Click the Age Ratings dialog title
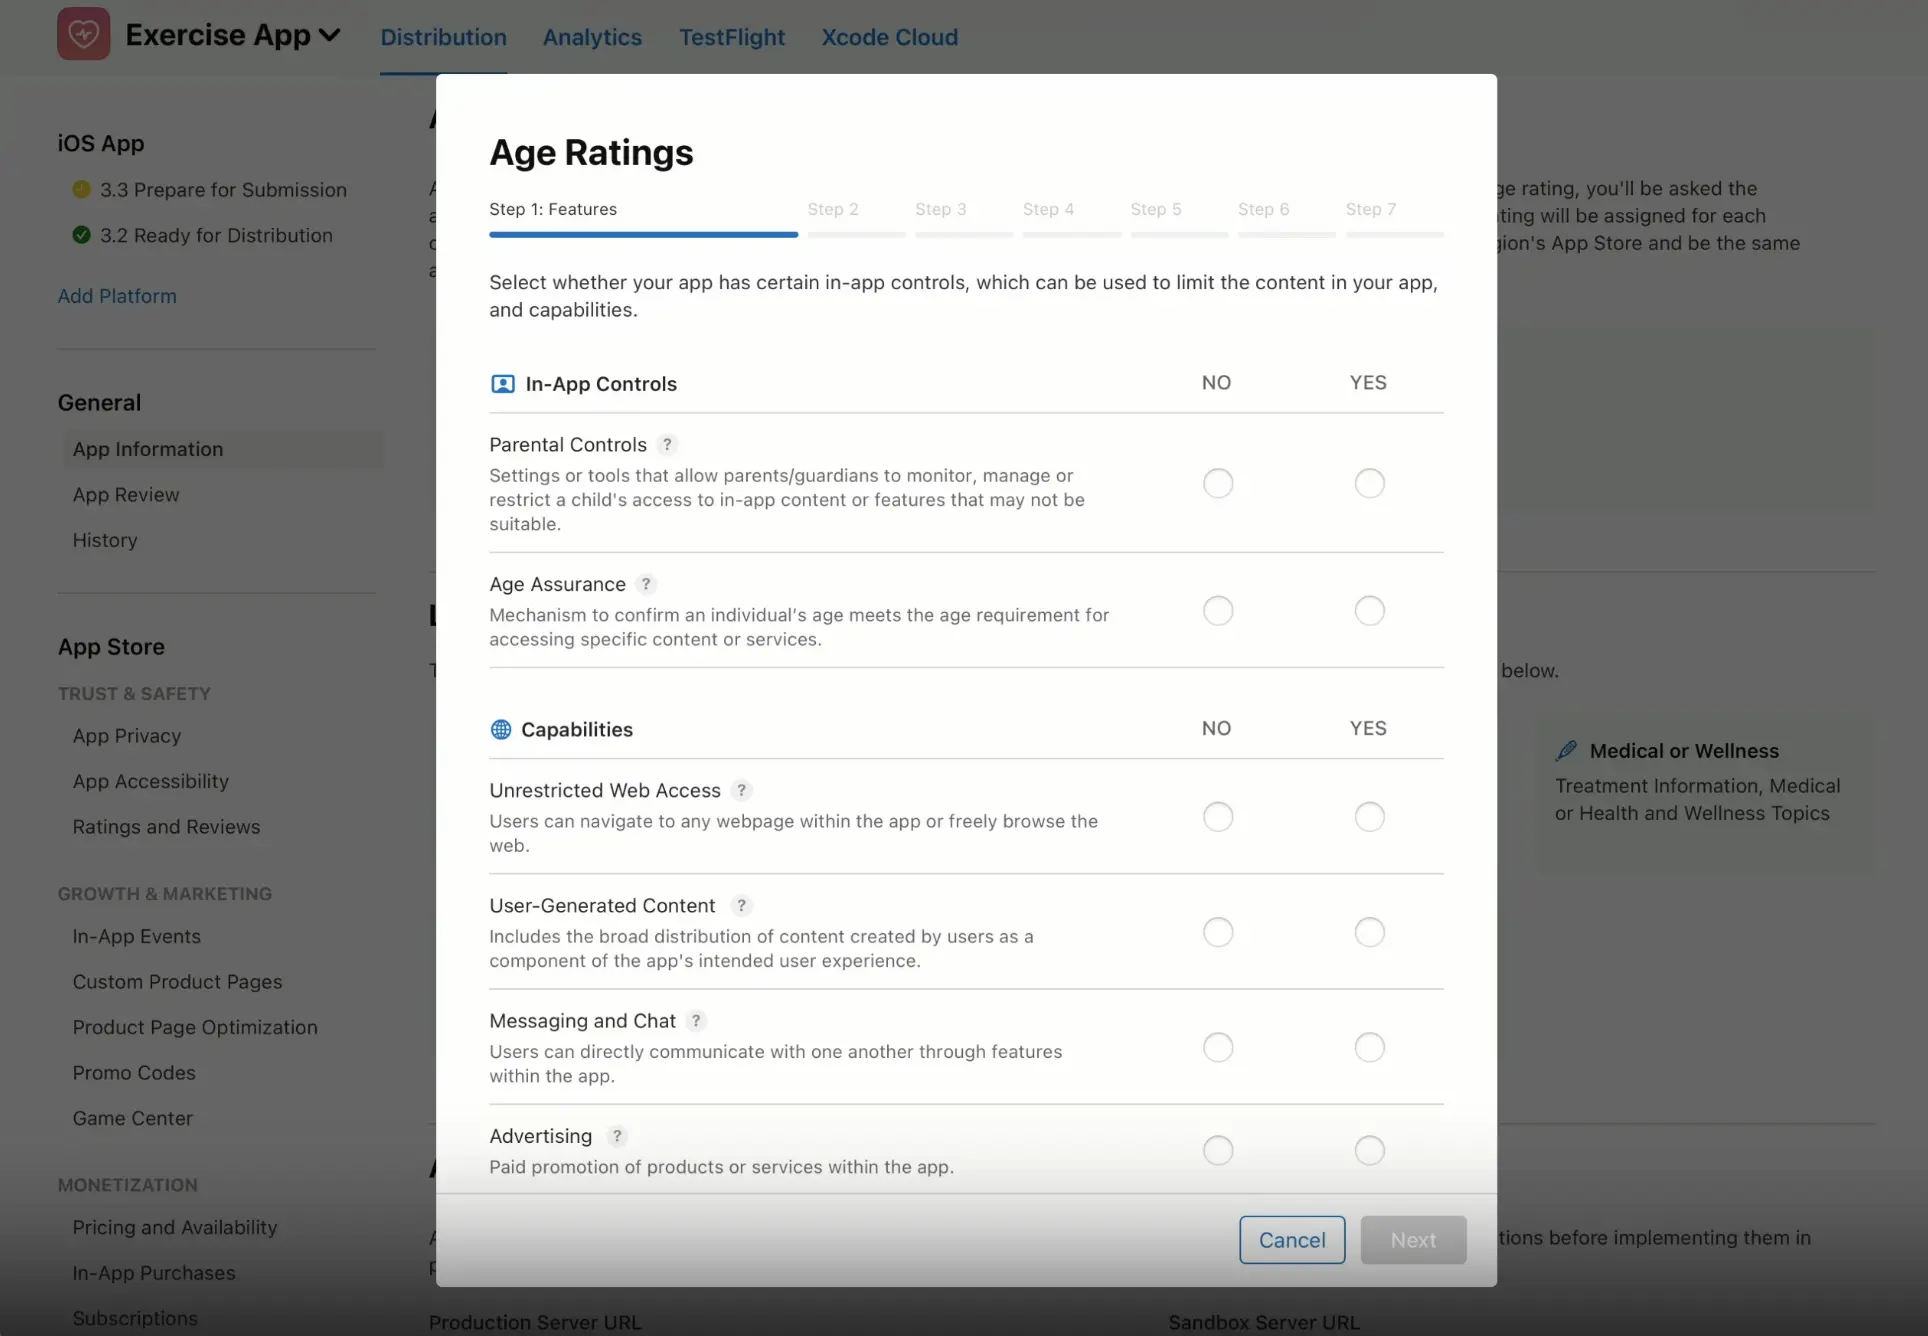1928x1336 pixels. [591, 152]
